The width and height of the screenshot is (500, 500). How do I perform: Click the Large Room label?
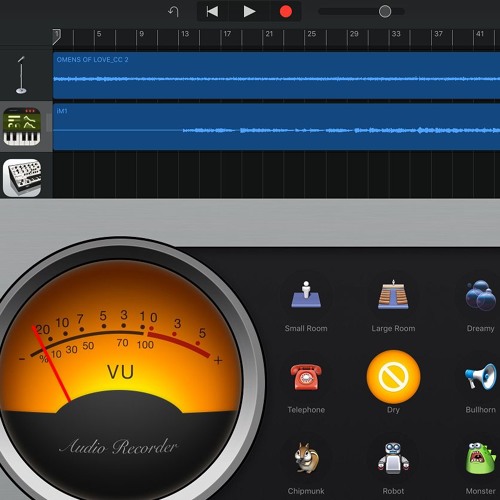(393, 328)
